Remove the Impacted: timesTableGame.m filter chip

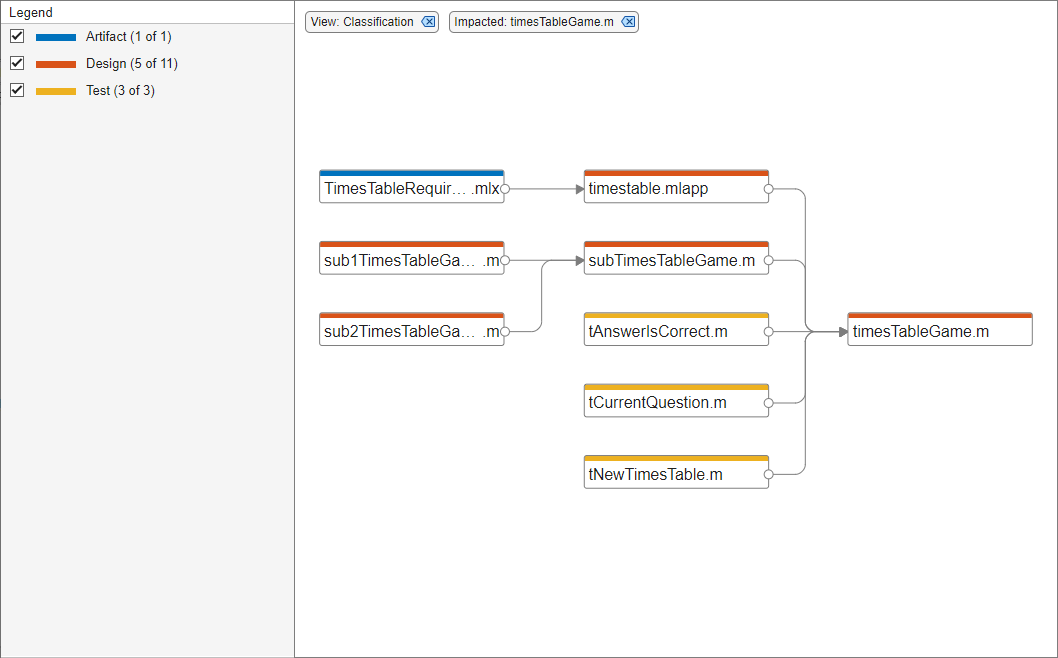(x=628, y=22)
